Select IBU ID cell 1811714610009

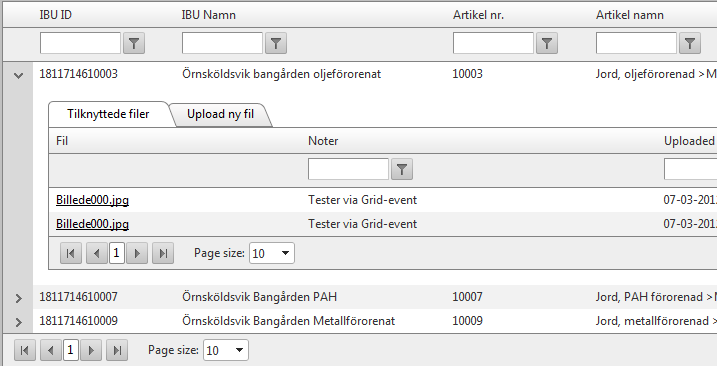(79, 321)
